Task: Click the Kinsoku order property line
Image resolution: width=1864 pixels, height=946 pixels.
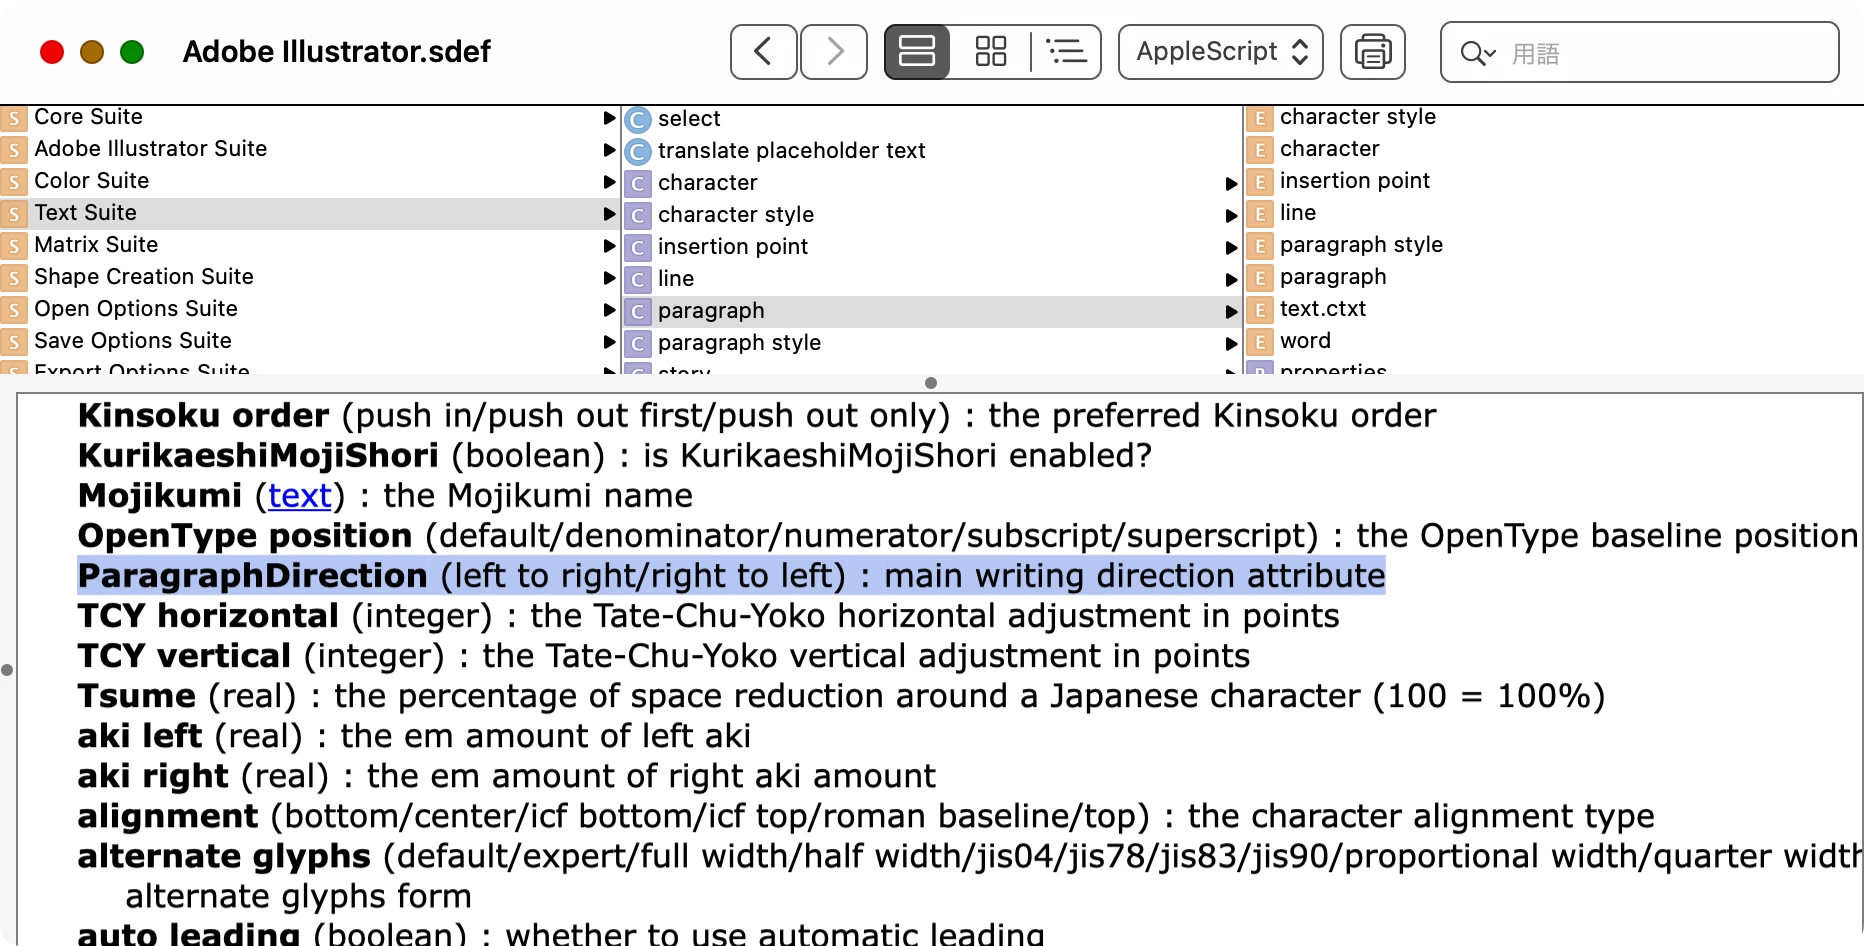Action: point(757,416)
